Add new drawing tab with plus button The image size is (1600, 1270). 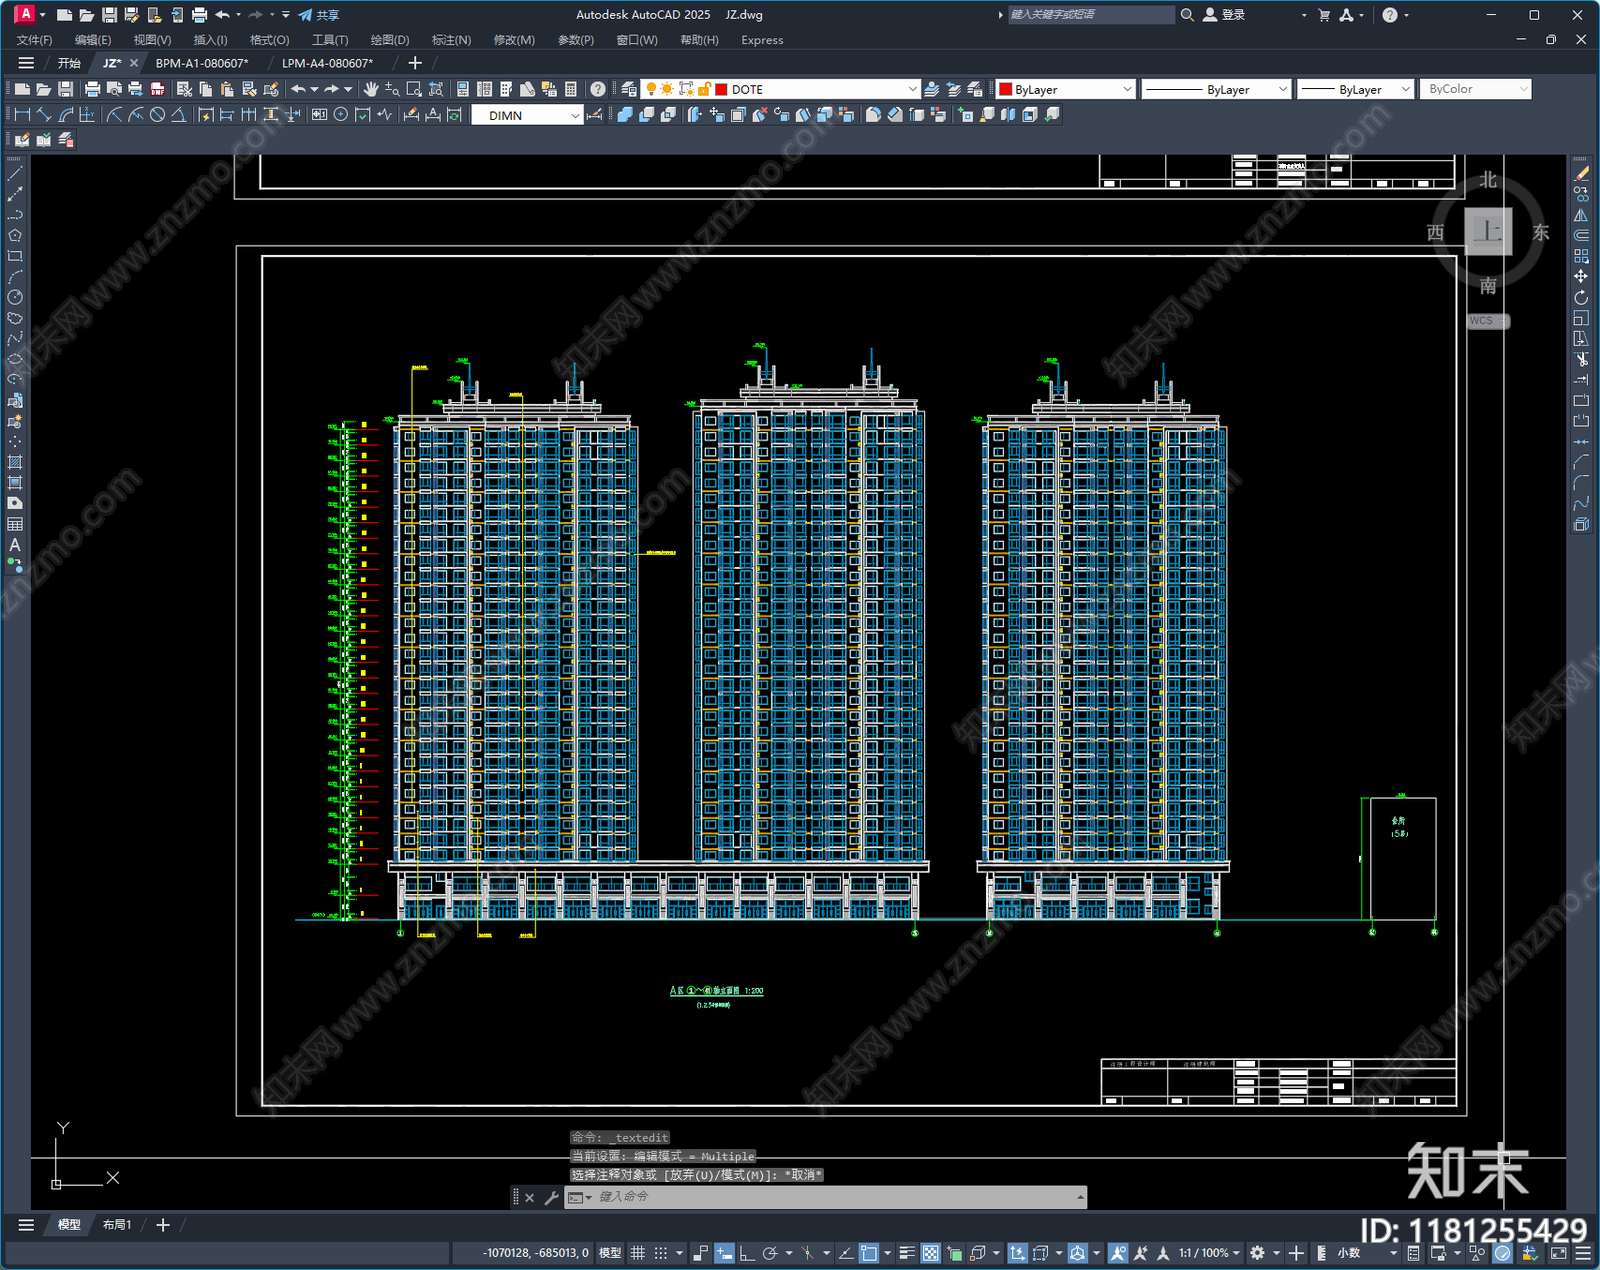point(415,63)
